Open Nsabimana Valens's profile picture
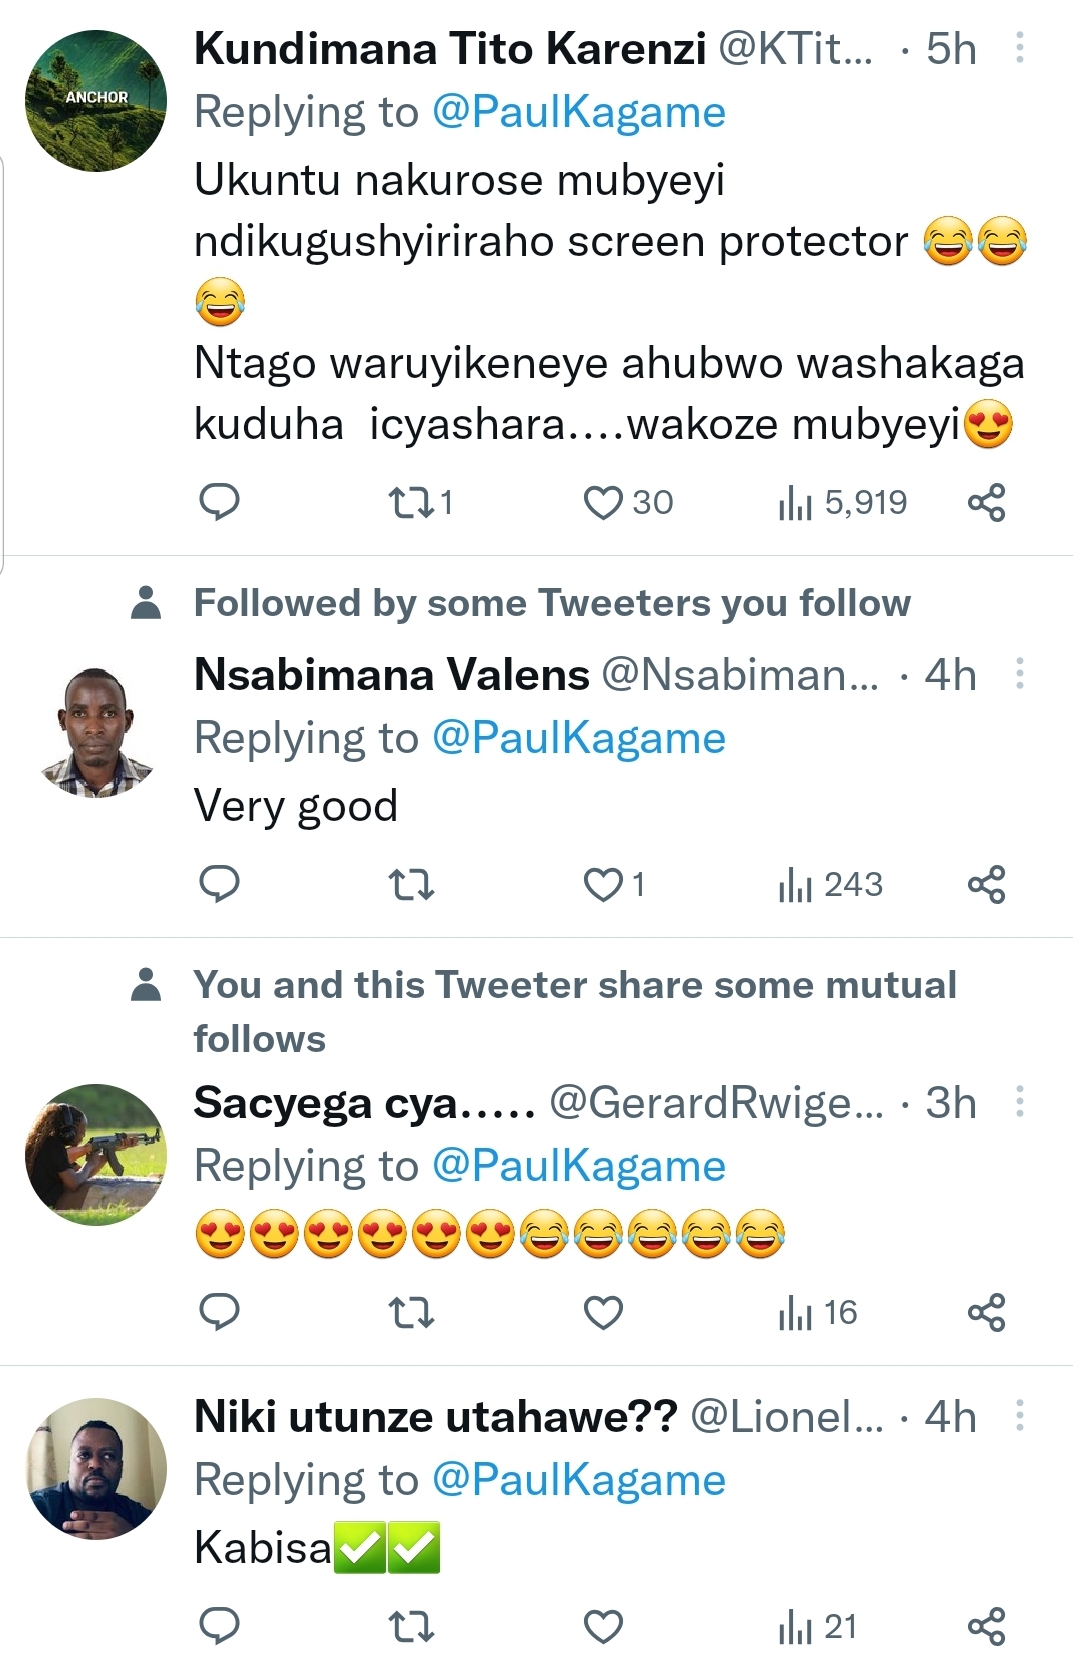1073x1671 pixels. point(96,732)
